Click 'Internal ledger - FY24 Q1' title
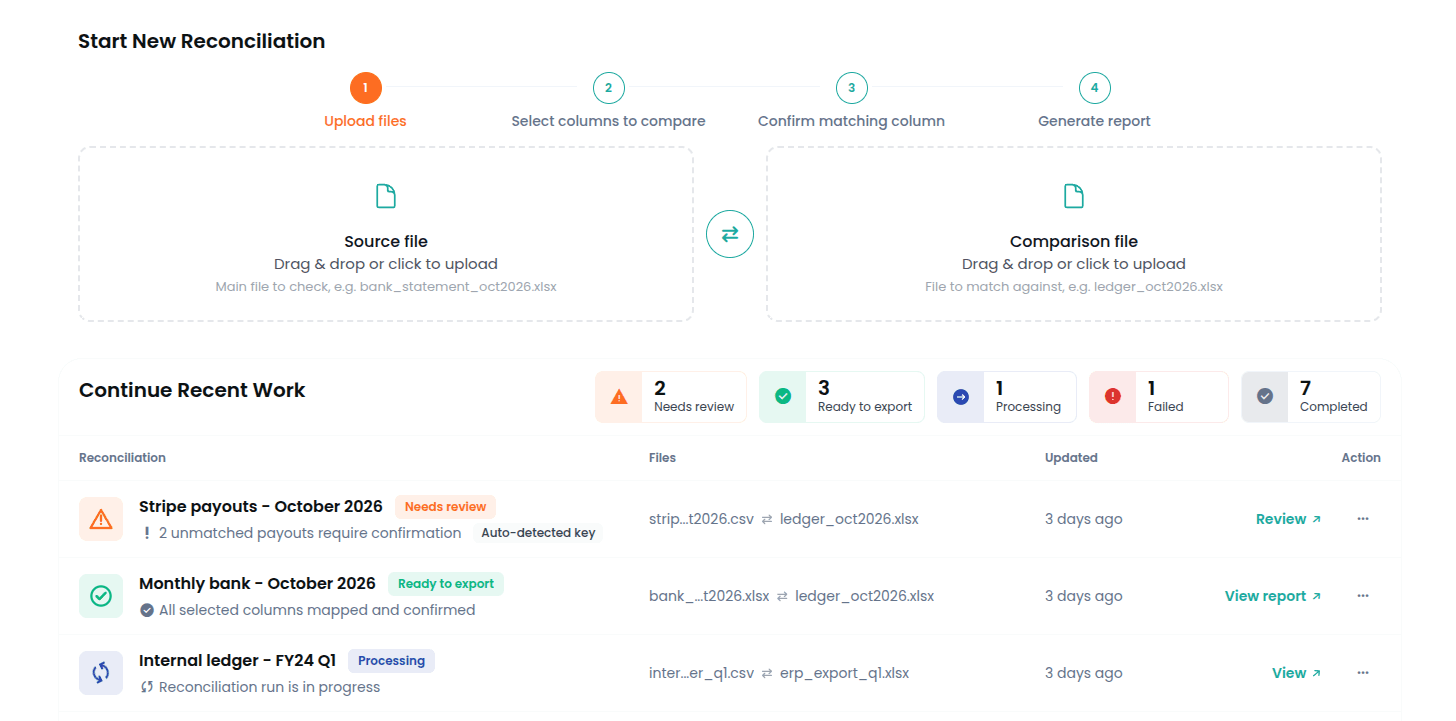 coord(237,660)
